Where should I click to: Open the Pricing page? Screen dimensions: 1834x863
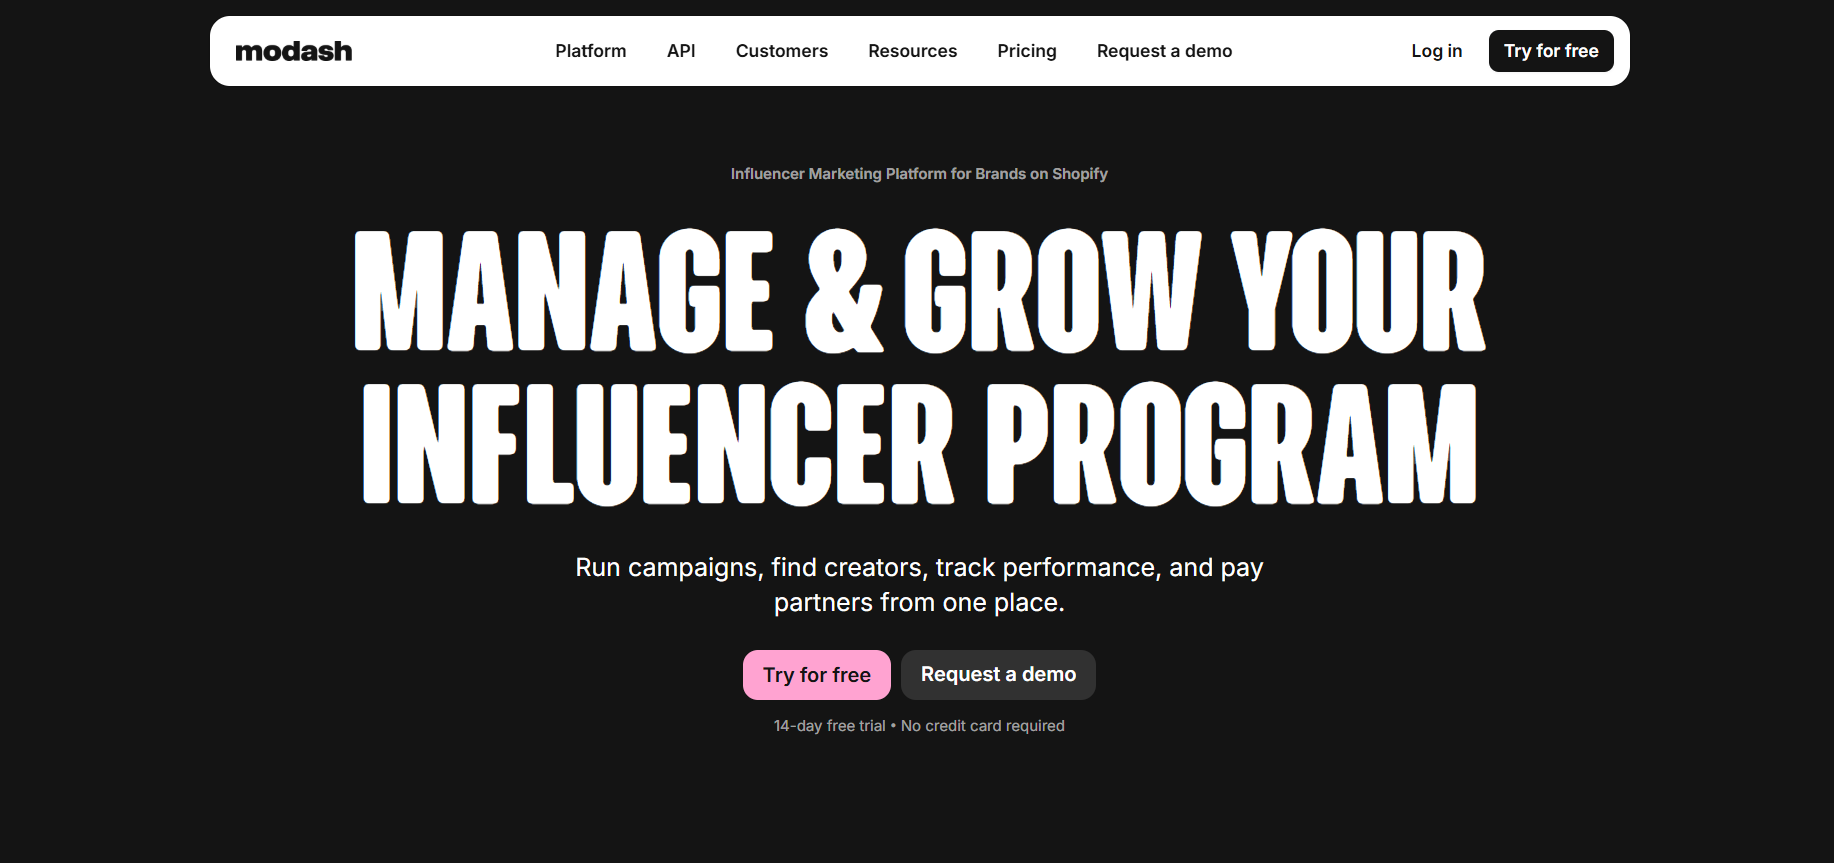coord(1026,51)
